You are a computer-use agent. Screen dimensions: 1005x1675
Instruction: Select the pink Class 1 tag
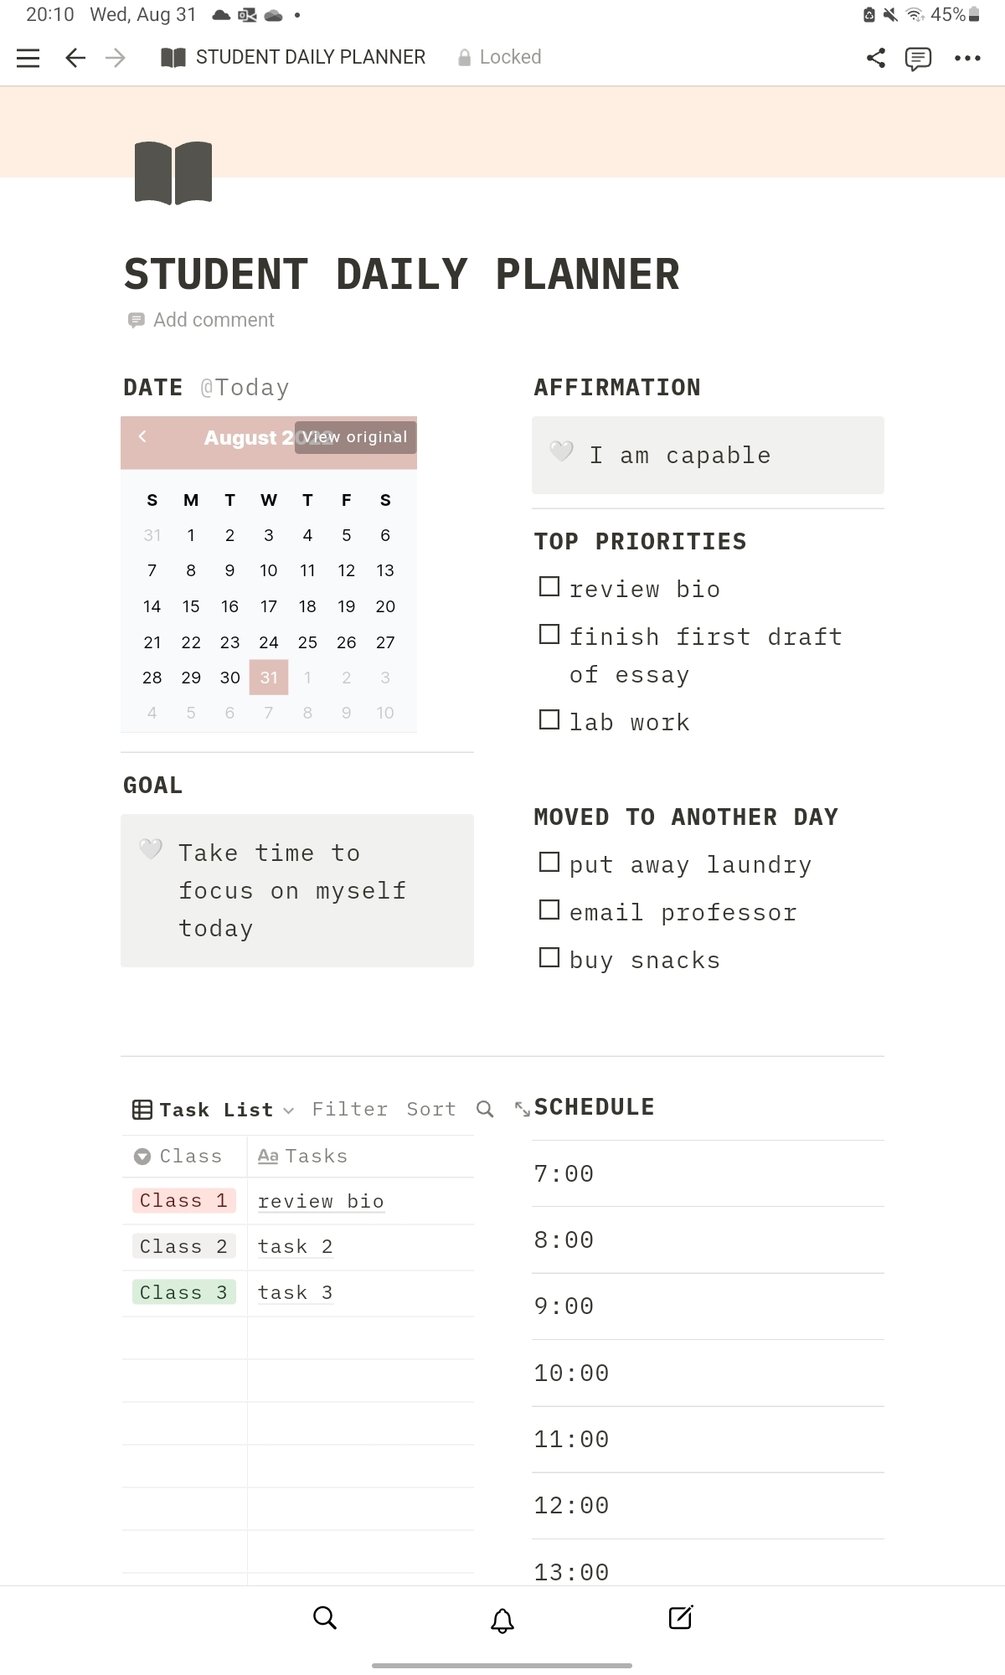pyautogui.click(x=183, y=1200)
